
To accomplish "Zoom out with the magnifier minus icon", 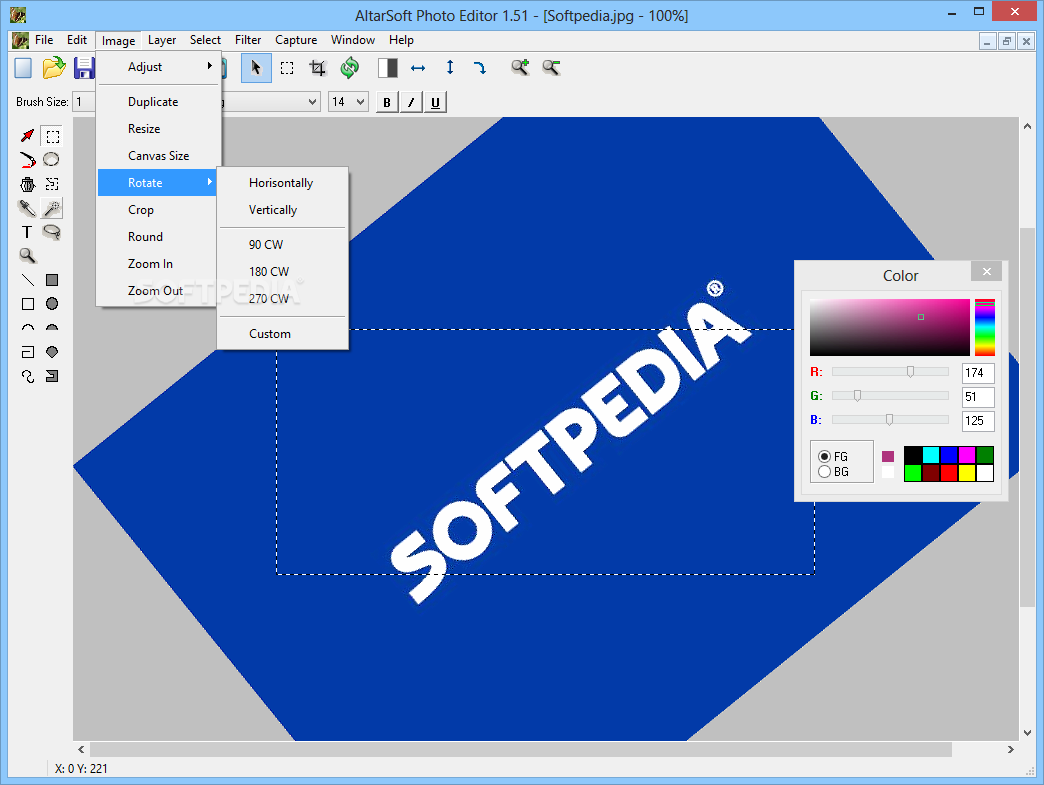I will [551, 67].
